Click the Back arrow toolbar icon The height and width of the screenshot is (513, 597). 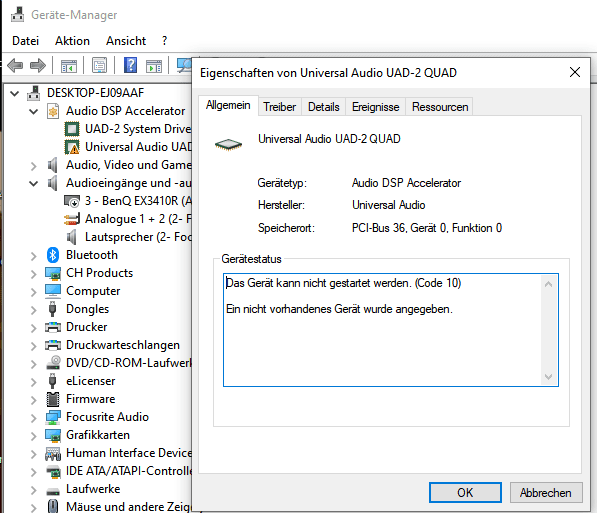point(15,66)
